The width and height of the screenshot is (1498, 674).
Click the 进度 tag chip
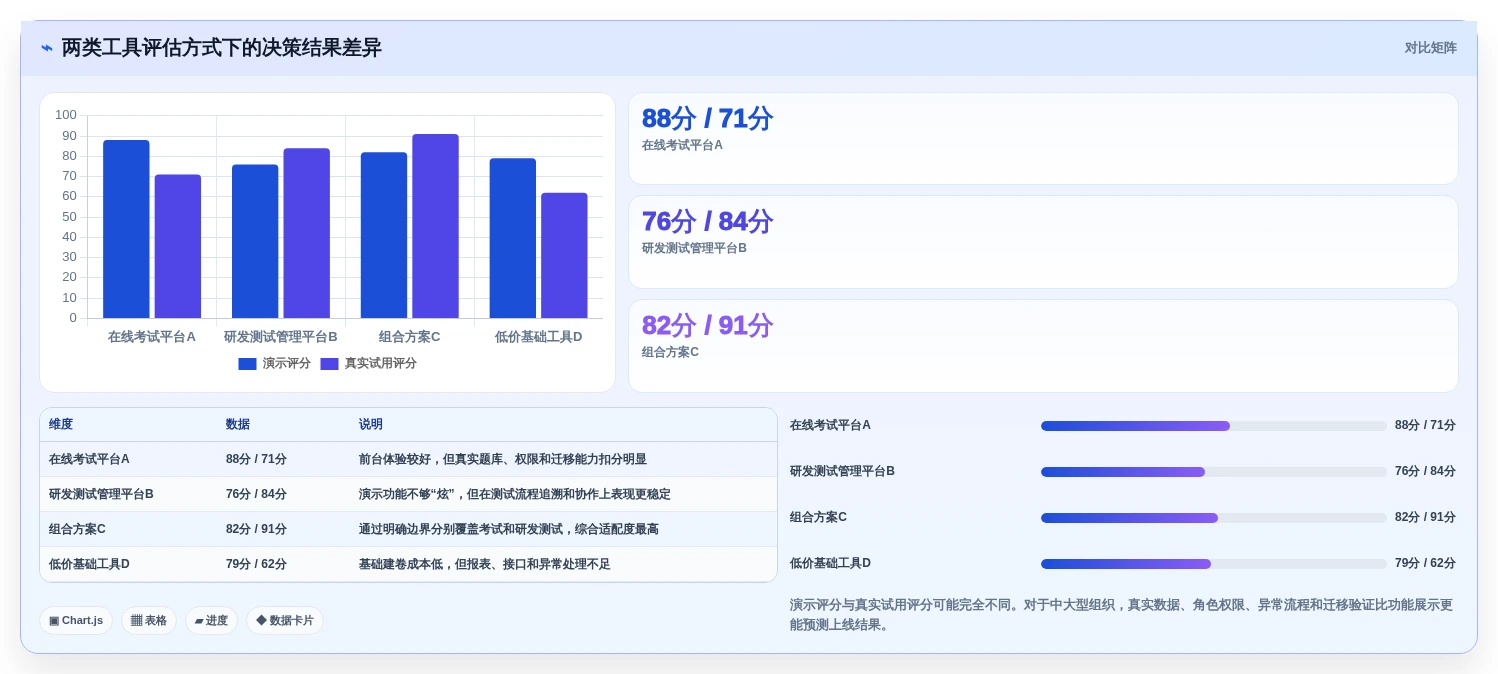pyautogui.click(x=211, y=620)
